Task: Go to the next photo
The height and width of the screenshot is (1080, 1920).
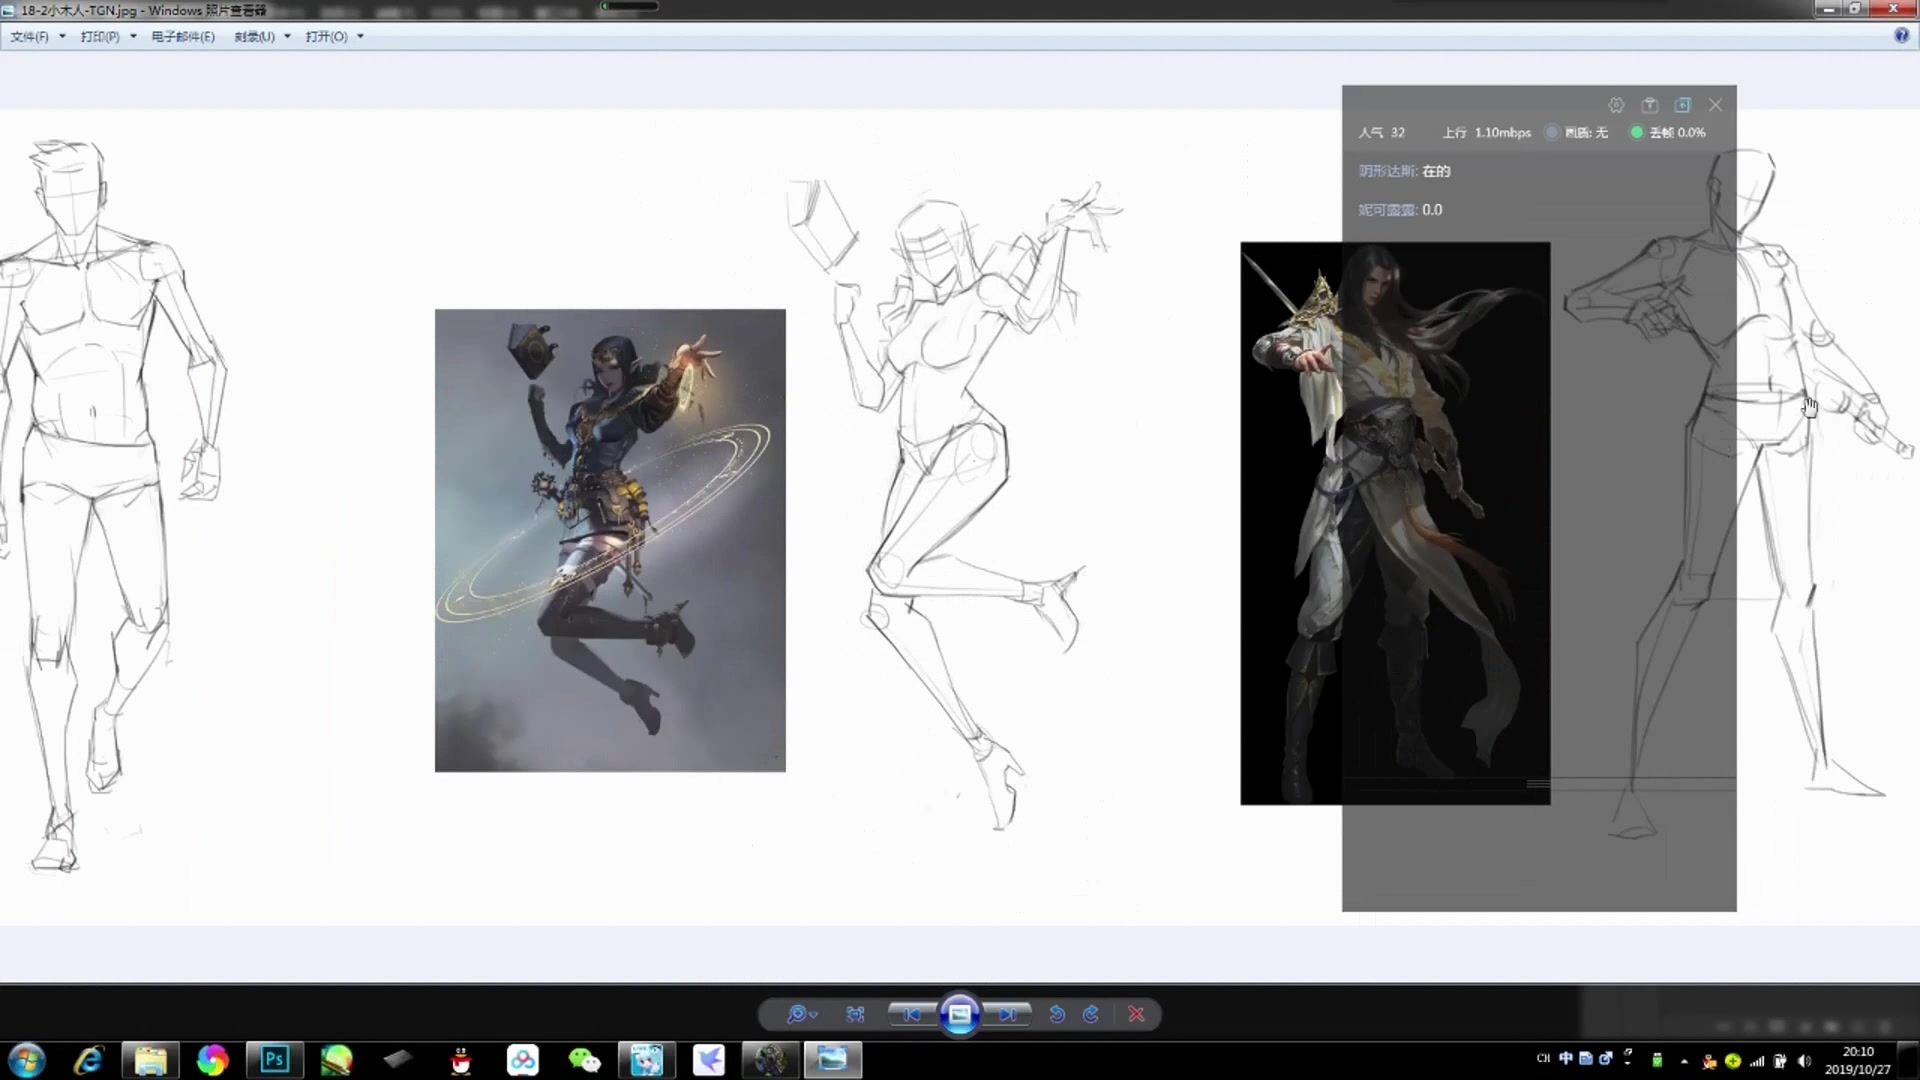Action: (1007, 1014)
